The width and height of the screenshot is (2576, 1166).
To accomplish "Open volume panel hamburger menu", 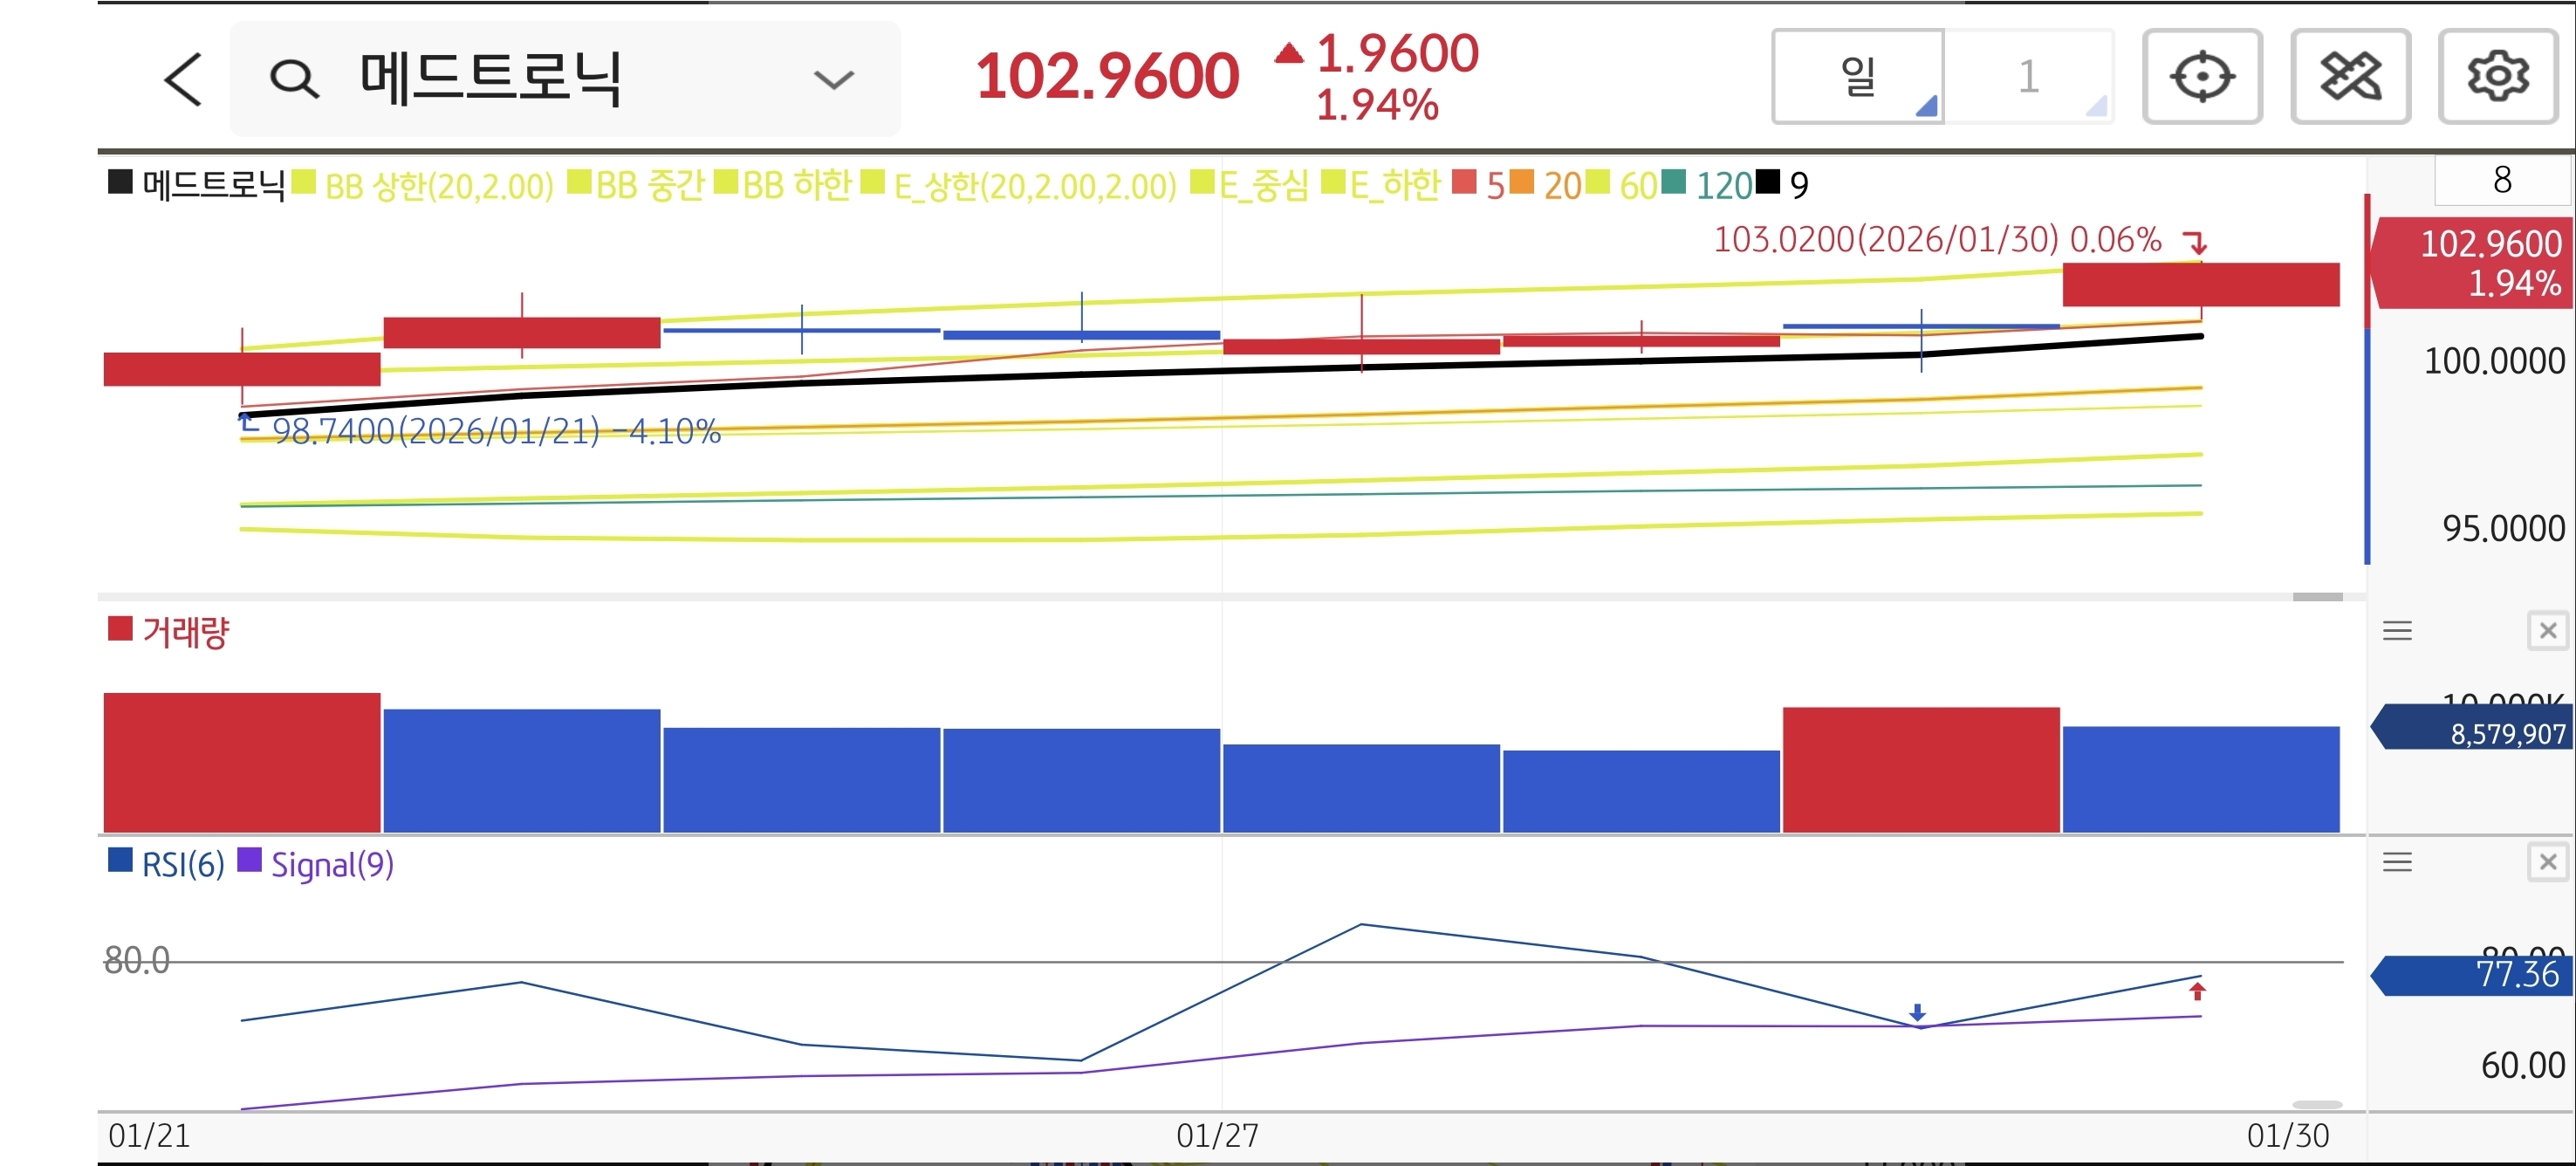I will pyautogui.click(x=2397, y=631).
